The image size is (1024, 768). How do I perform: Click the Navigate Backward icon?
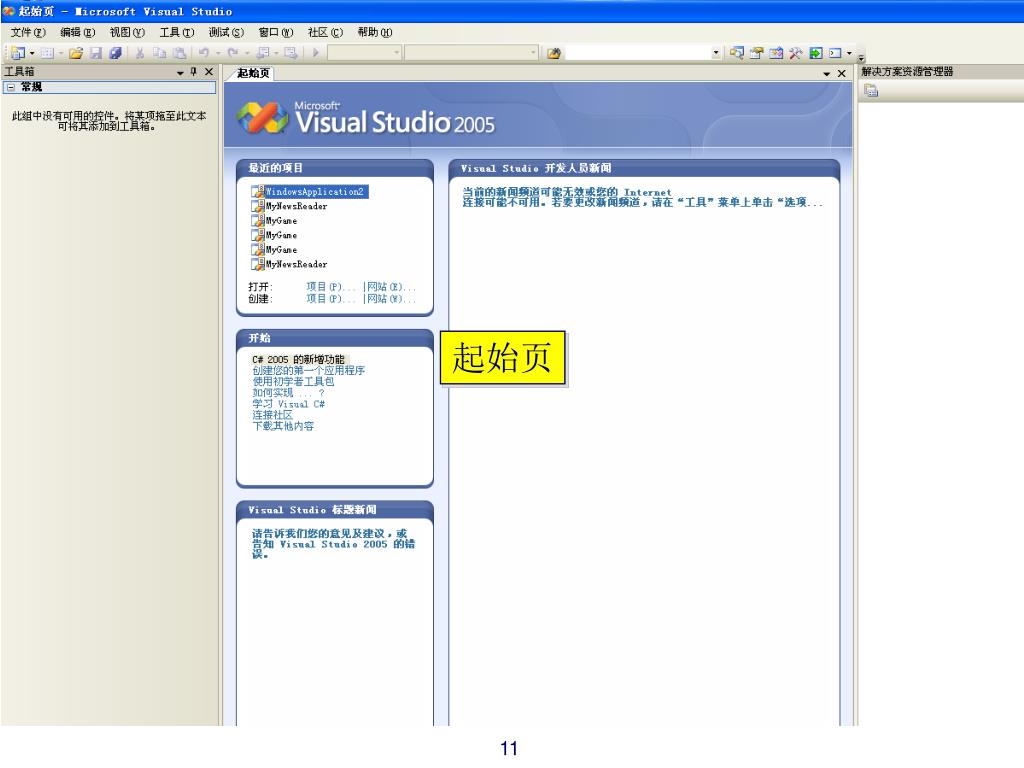263,53
